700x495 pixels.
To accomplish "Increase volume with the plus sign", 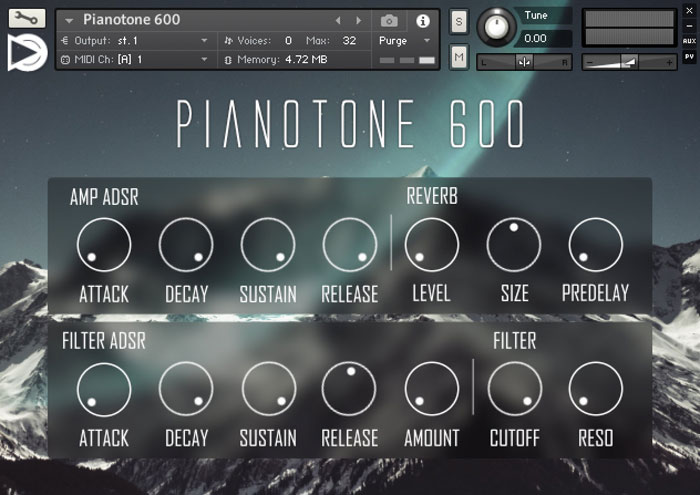I will [x=669, y=62].
